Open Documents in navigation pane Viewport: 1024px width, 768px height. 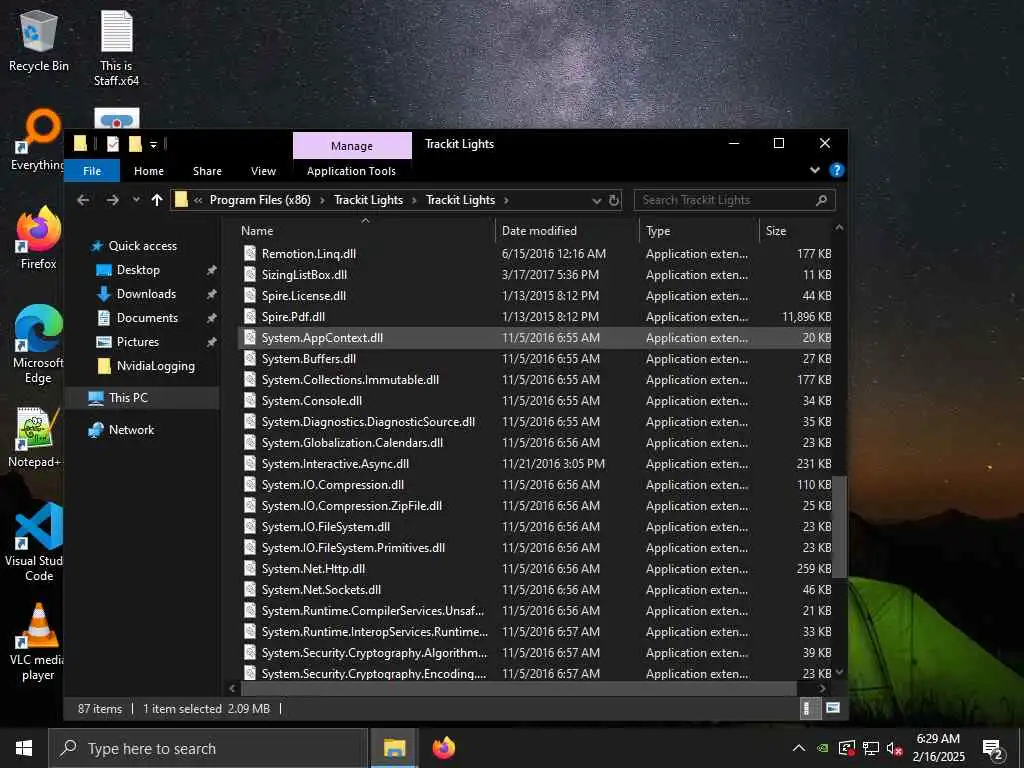pyautogui.click(x=147, y=317)
